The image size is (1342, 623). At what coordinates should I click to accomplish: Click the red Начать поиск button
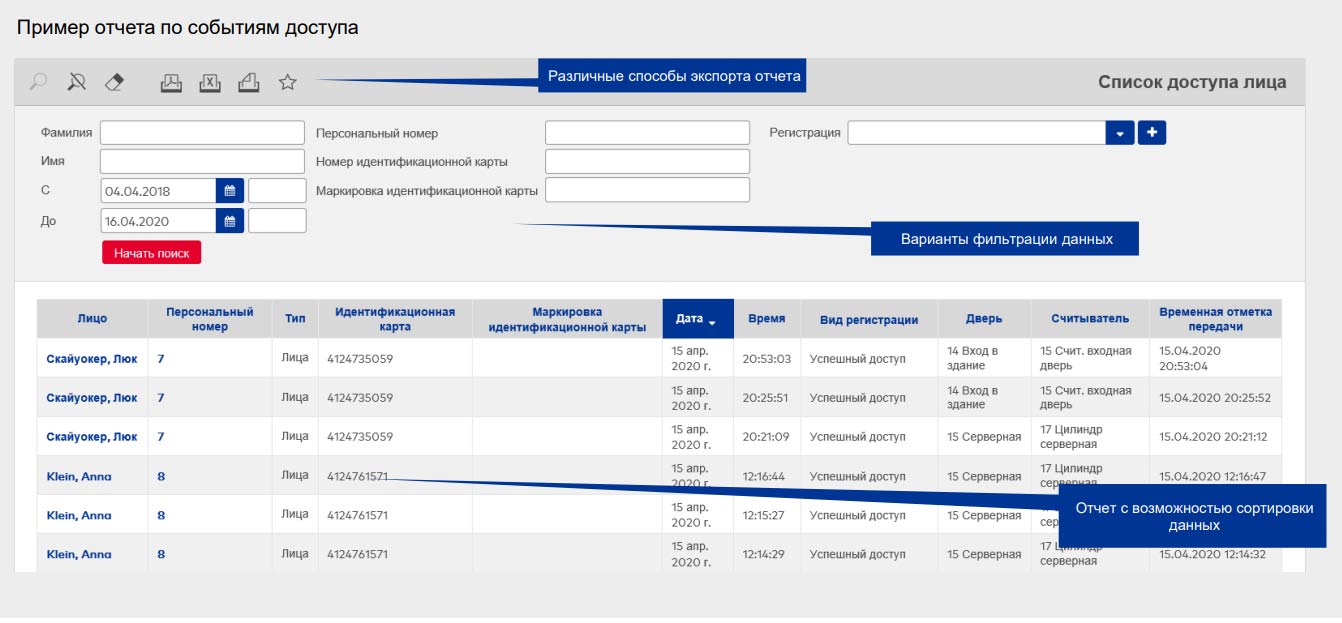pos(151,253)
